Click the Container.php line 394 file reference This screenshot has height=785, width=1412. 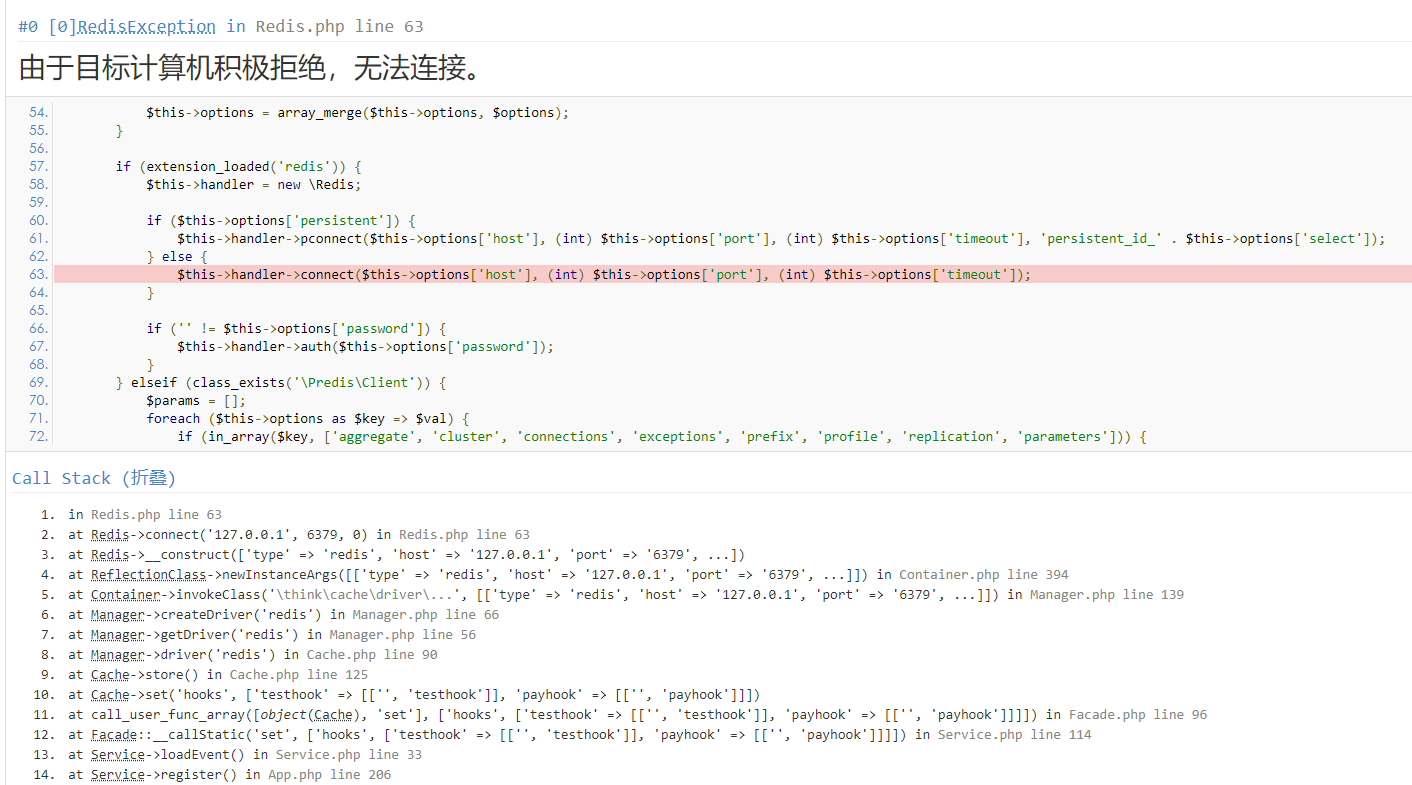[x=983, y=574]
